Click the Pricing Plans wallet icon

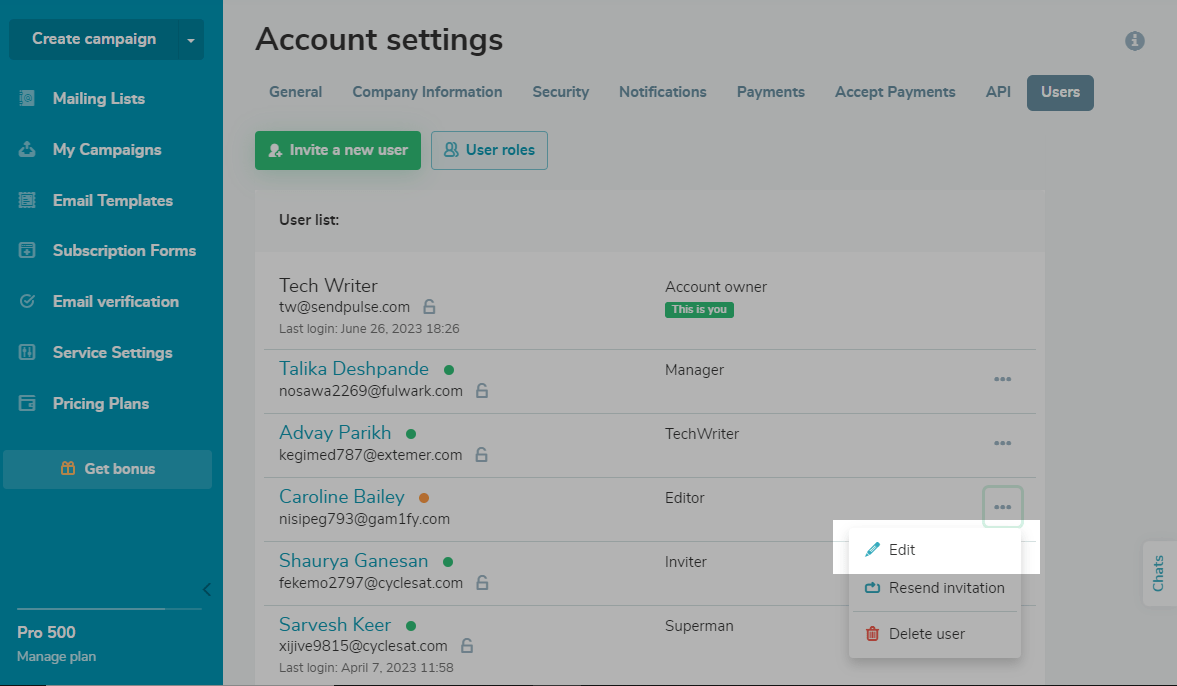(x=28, y=403)
